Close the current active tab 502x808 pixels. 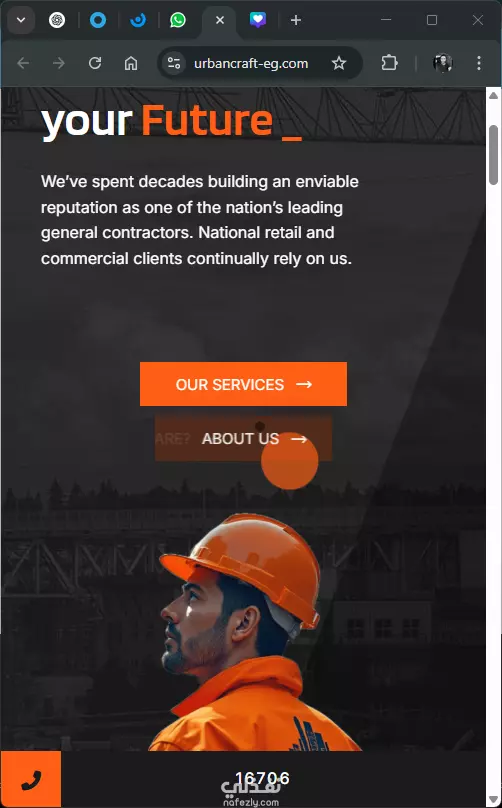click(x=220, y=20)
